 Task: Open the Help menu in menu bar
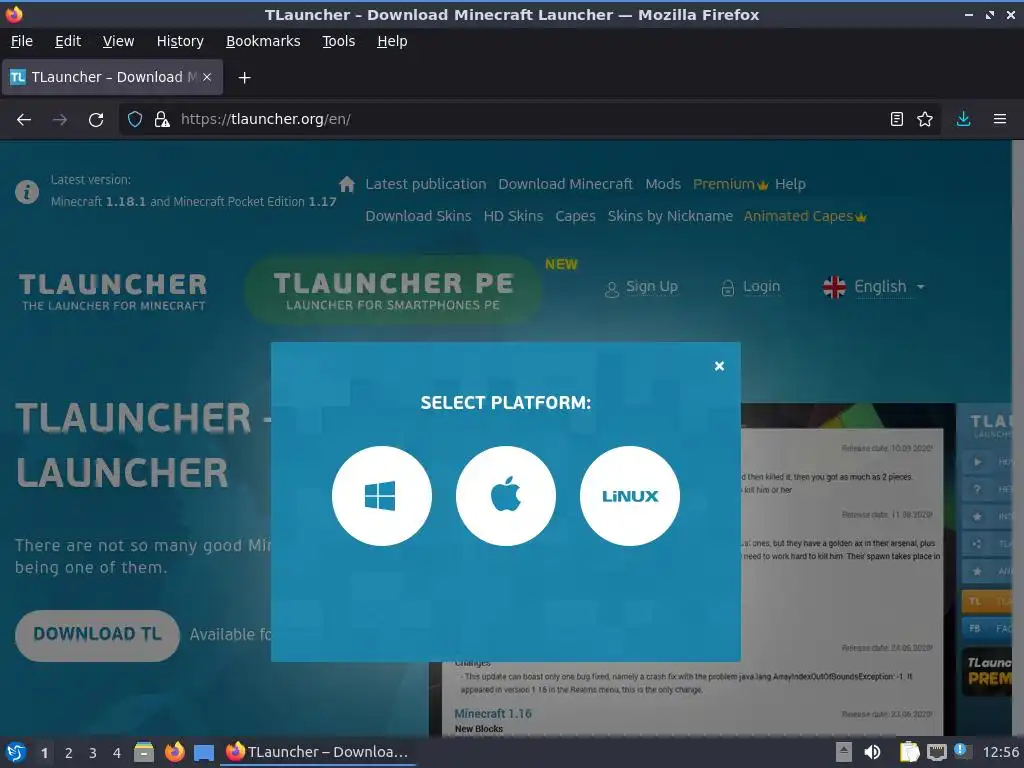click(392, 41)
